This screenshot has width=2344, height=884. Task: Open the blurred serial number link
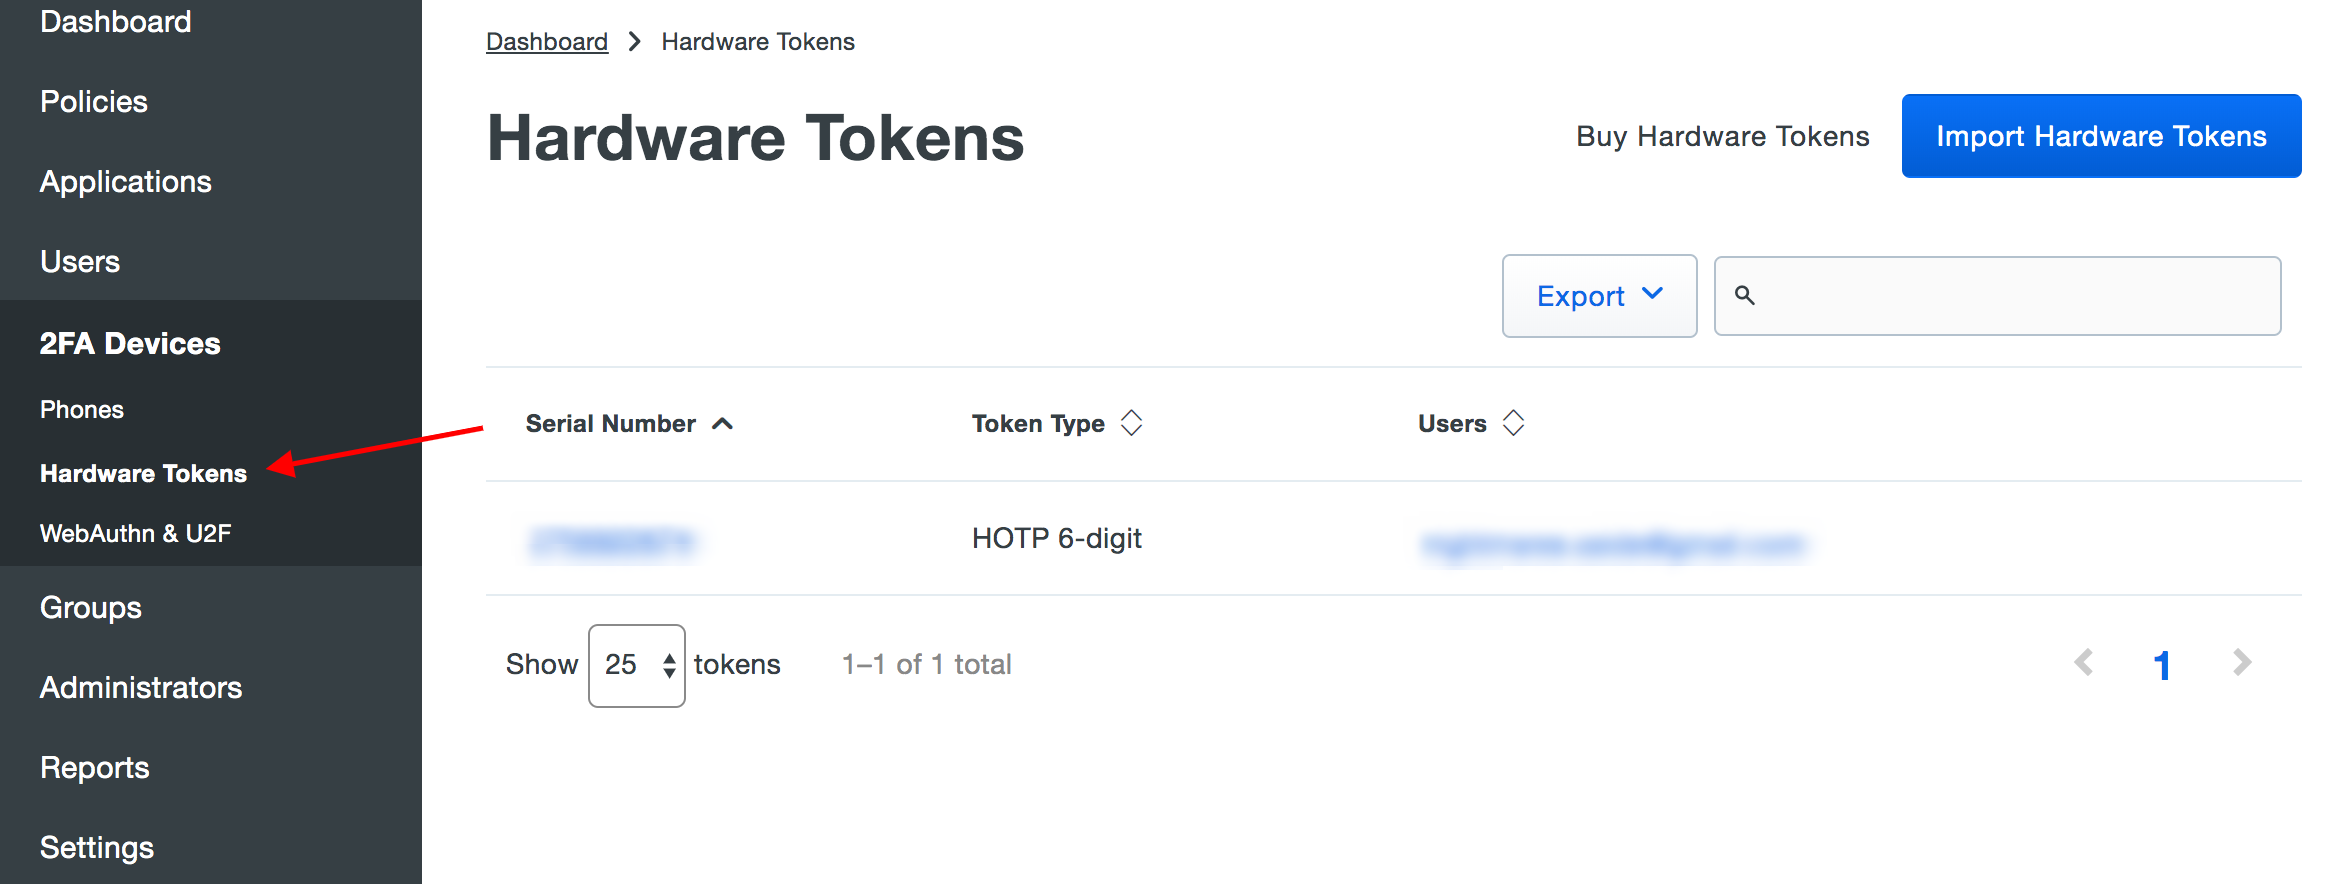coord(612,541)
